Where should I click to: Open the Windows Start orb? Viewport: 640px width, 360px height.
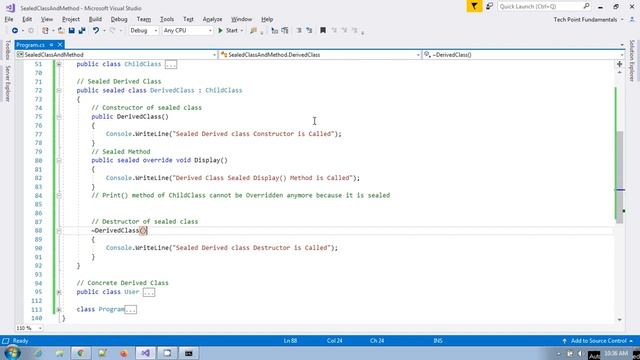pos(12,353)
